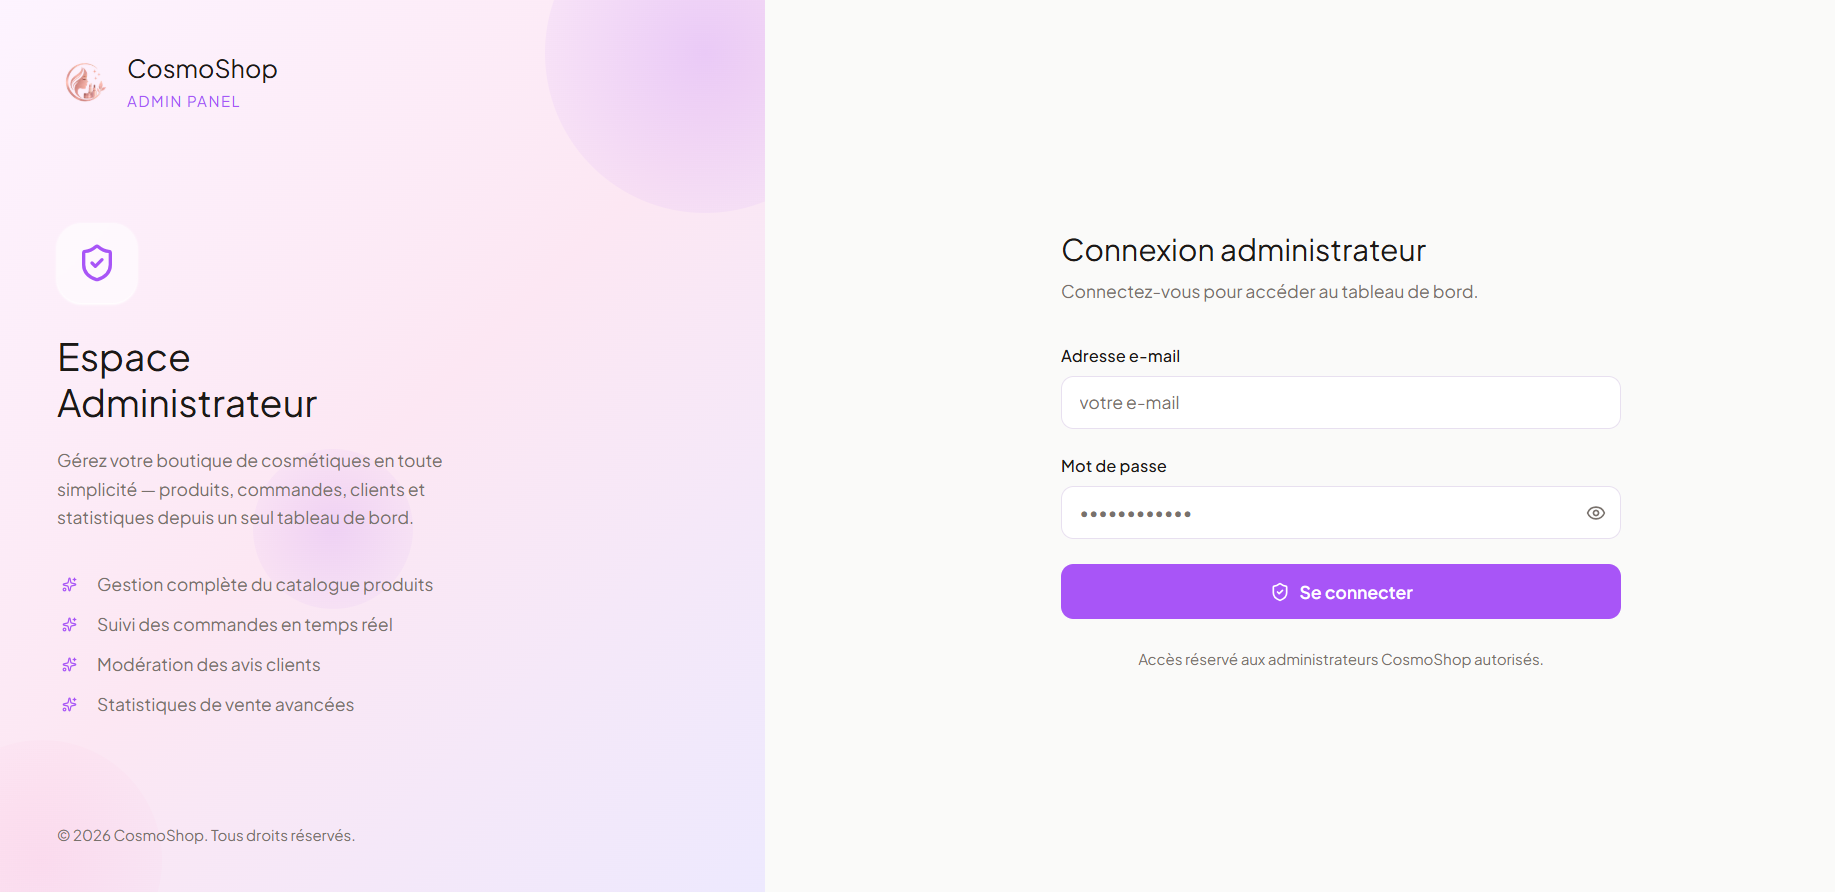Click the Mot de passe label
This screenshot has width=1835, height=892.
click(1113, 466)
